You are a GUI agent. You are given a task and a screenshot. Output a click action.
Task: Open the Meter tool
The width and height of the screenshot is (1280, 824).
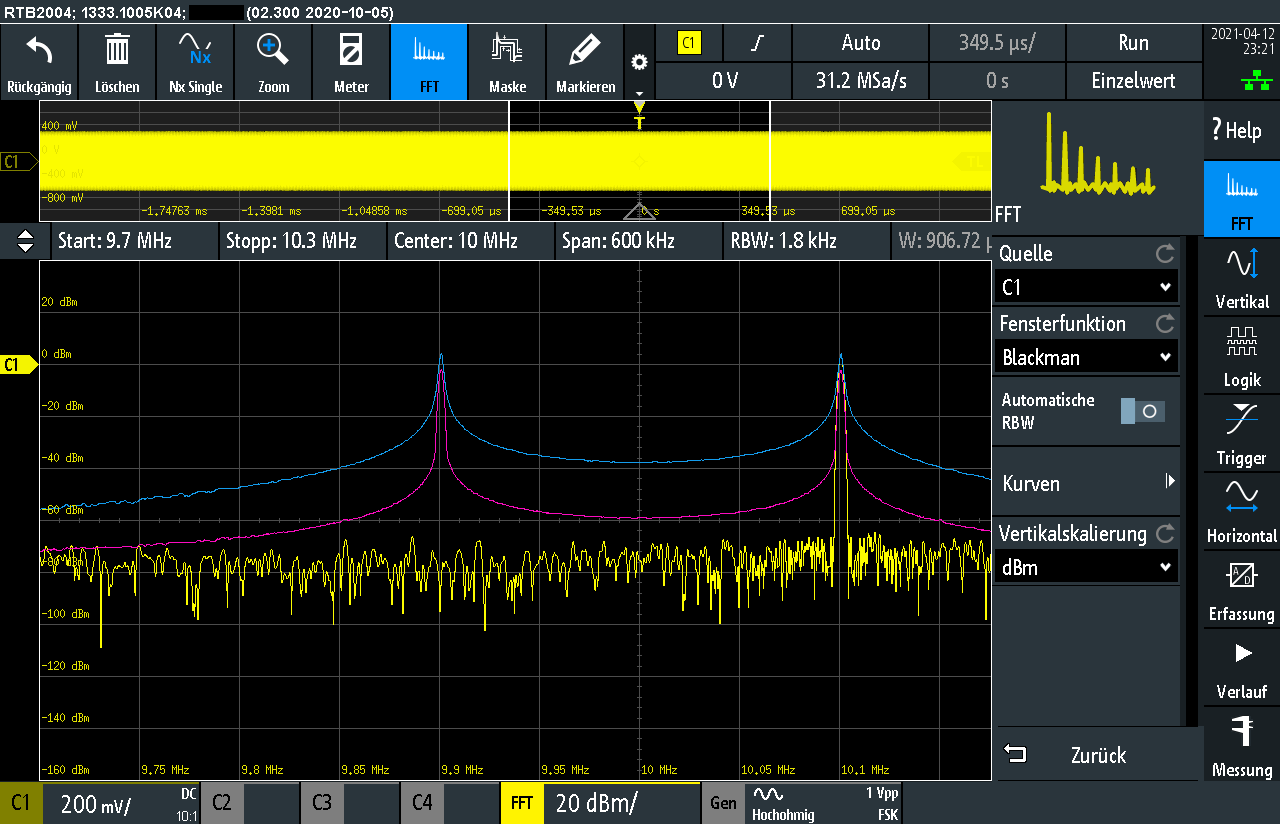[351, 61]
